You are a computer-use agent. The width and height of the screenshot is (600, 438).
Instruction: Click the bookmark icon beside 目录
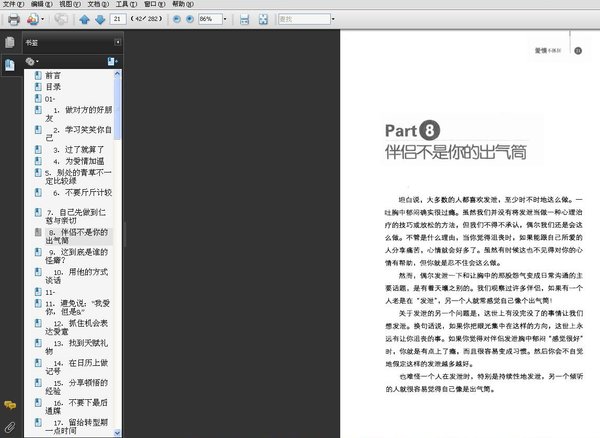38,87
